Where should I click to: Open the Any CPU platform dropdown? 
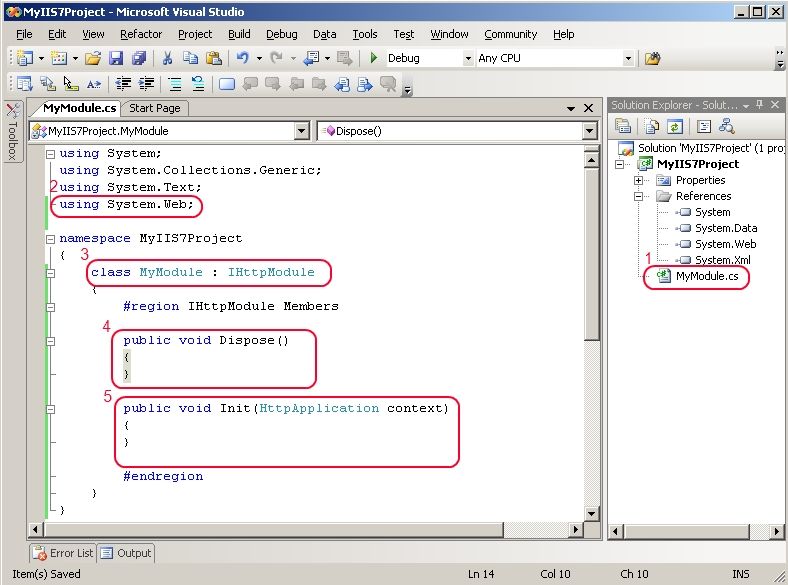coord(628,59)
